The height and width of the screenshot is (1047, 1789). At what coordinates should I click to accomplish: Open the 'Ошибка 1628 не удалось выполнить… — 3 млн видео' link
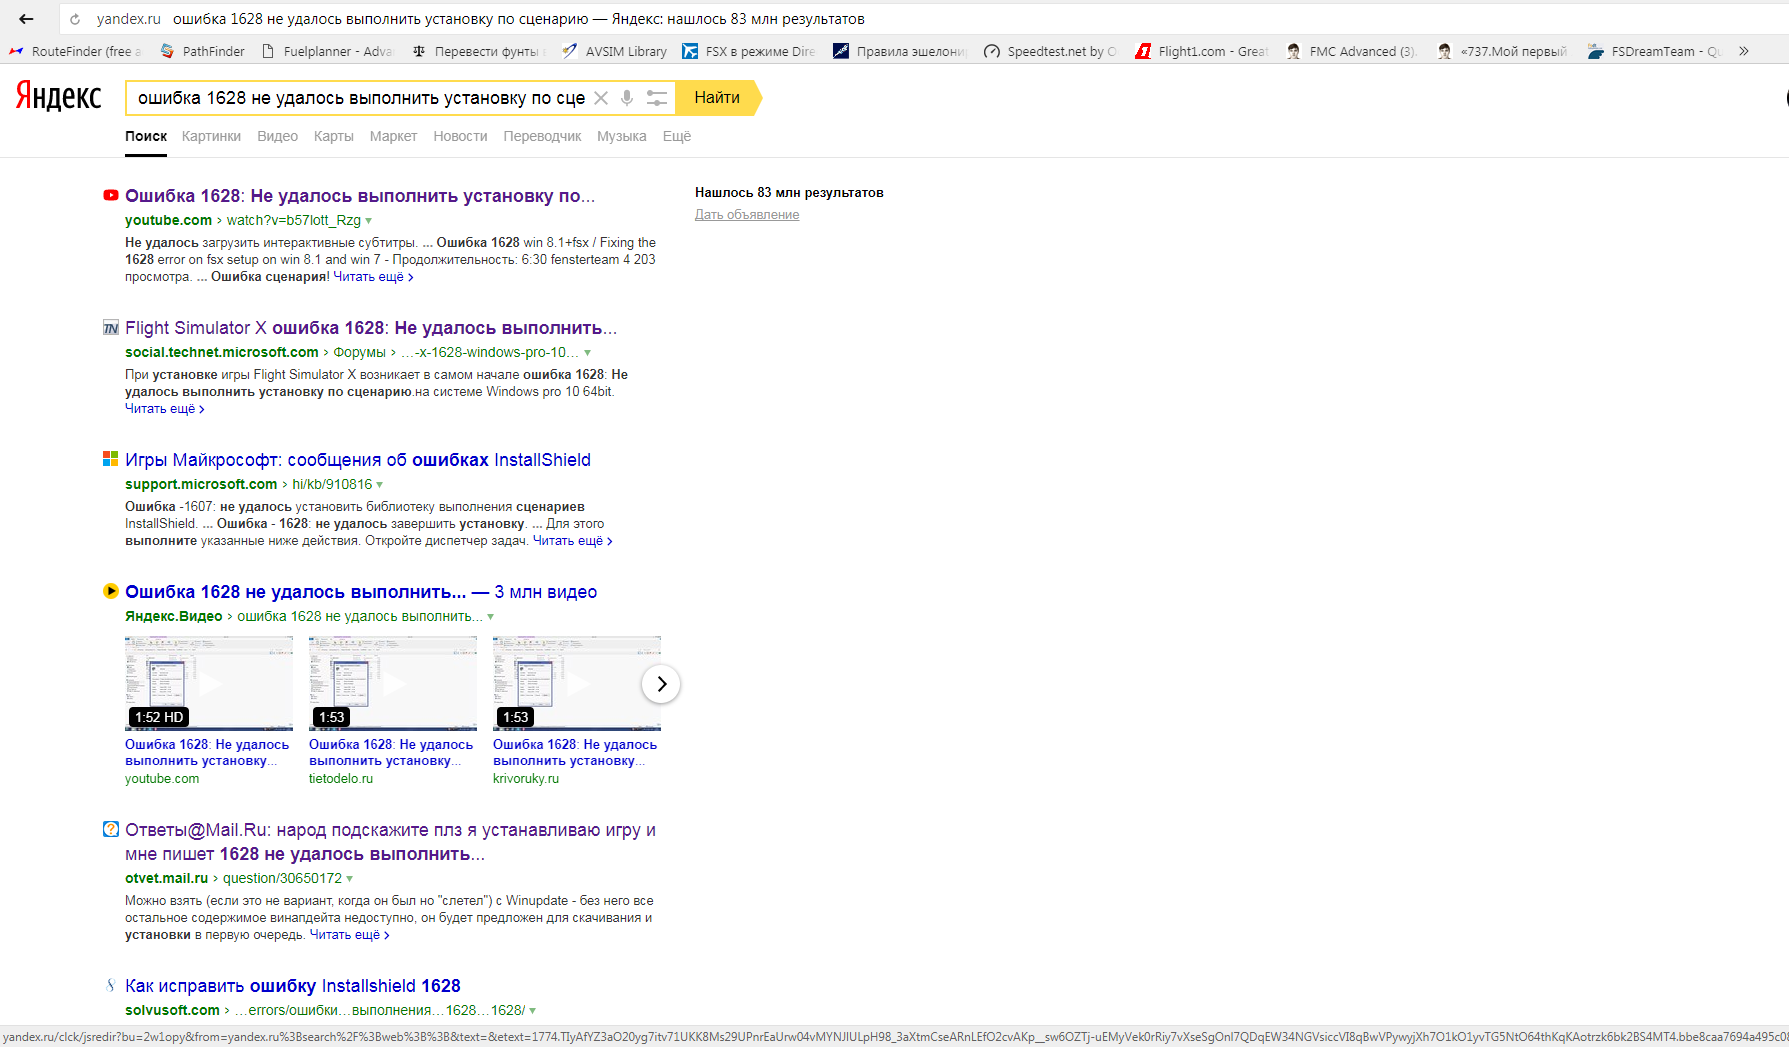point(361,592)
